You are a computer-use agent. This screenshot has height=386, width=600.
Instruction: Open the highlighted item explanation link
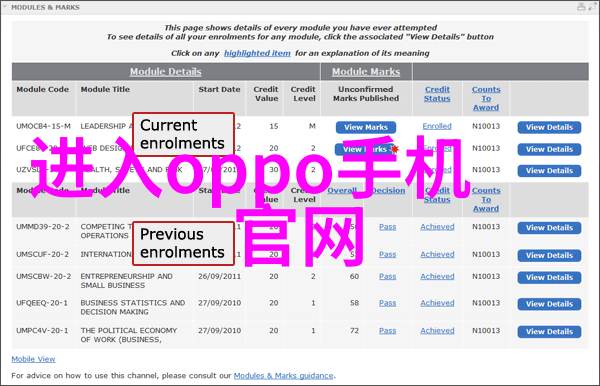click(257, 53)
